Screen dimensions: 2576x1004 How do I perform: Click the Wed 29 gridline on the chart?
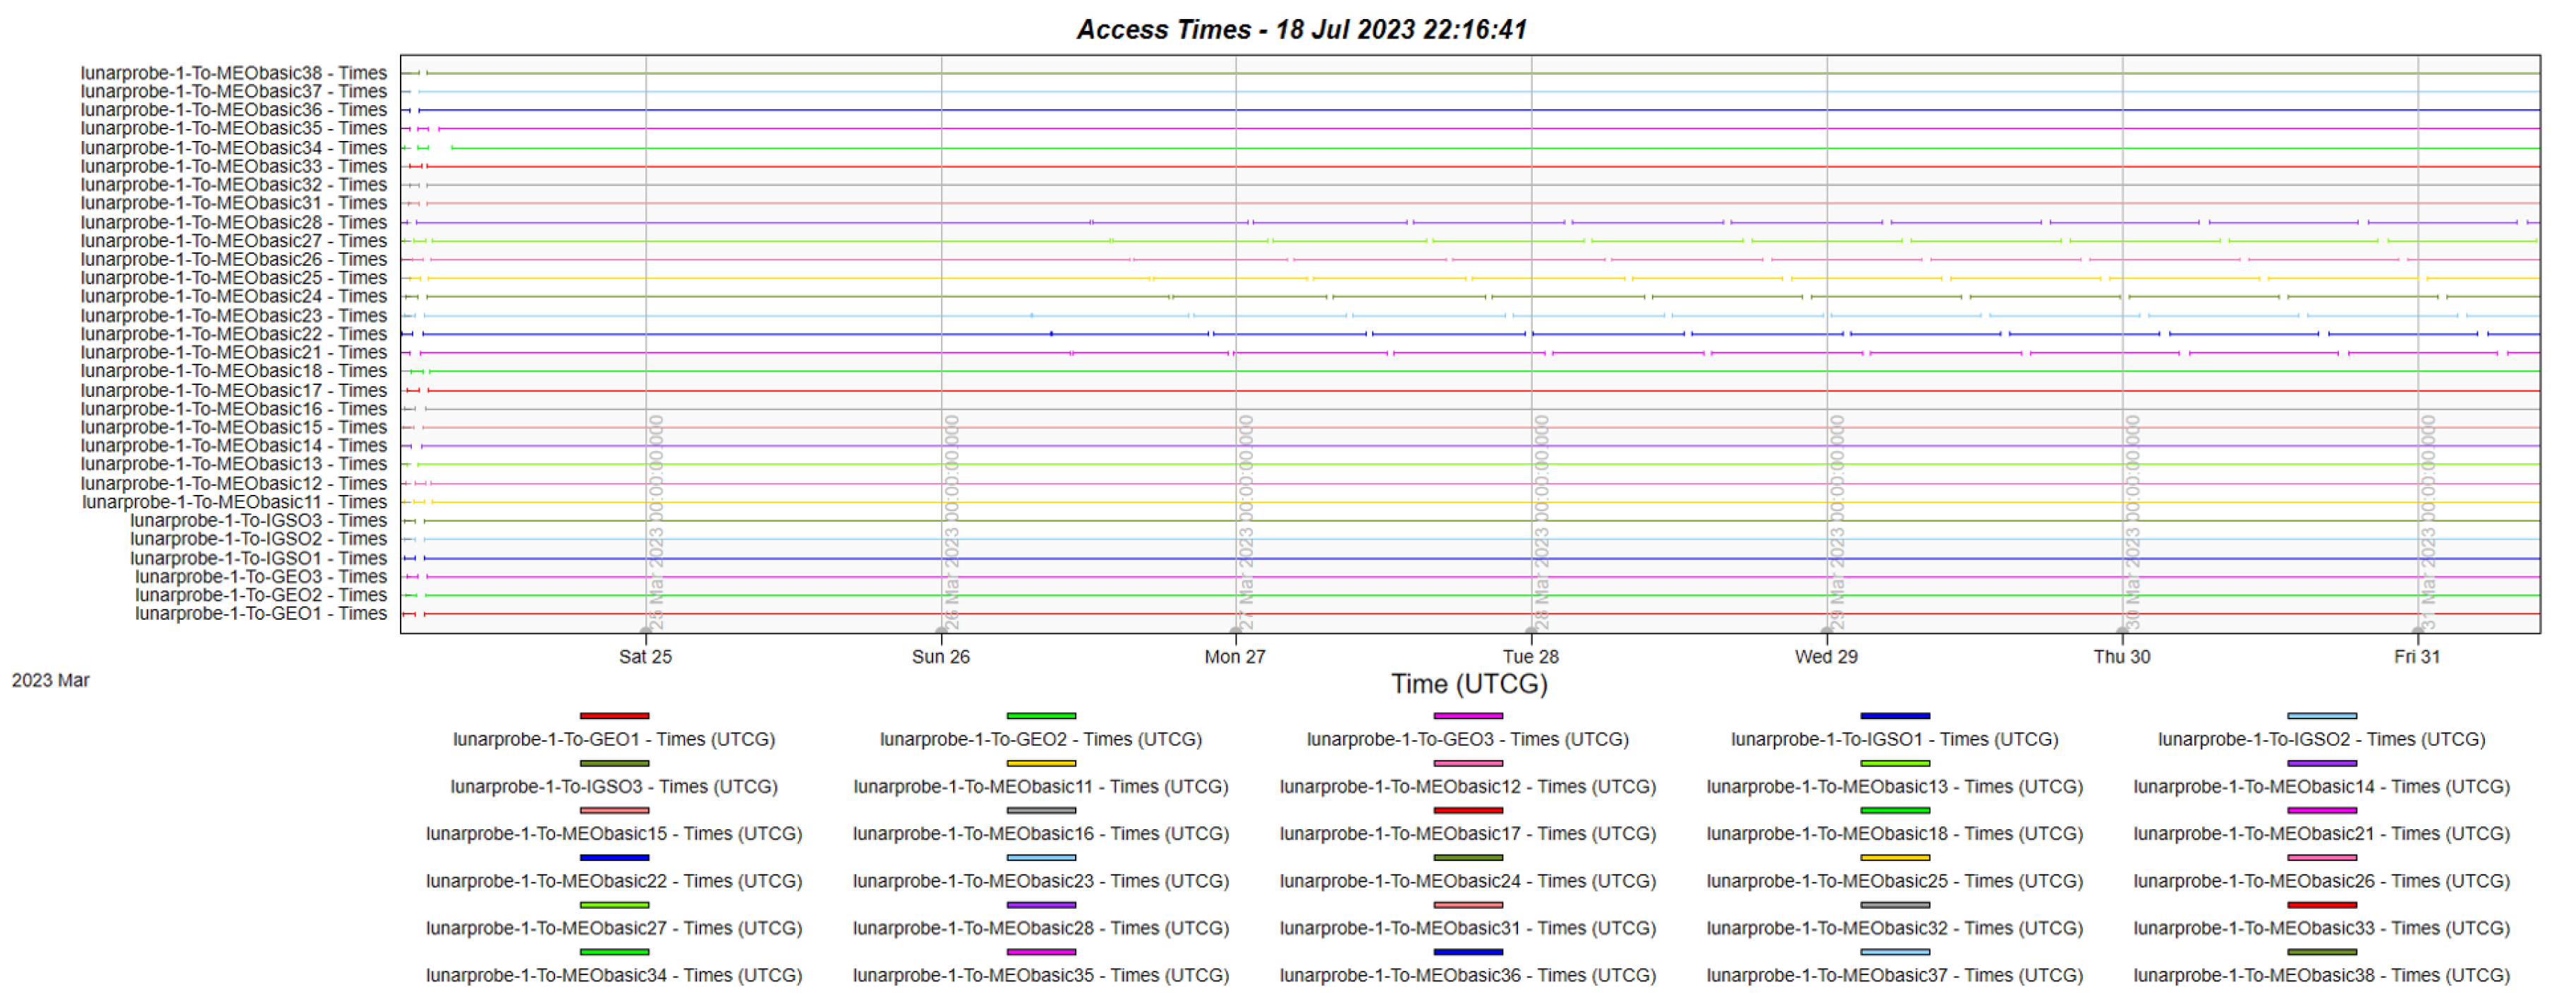click(1827, 350)
